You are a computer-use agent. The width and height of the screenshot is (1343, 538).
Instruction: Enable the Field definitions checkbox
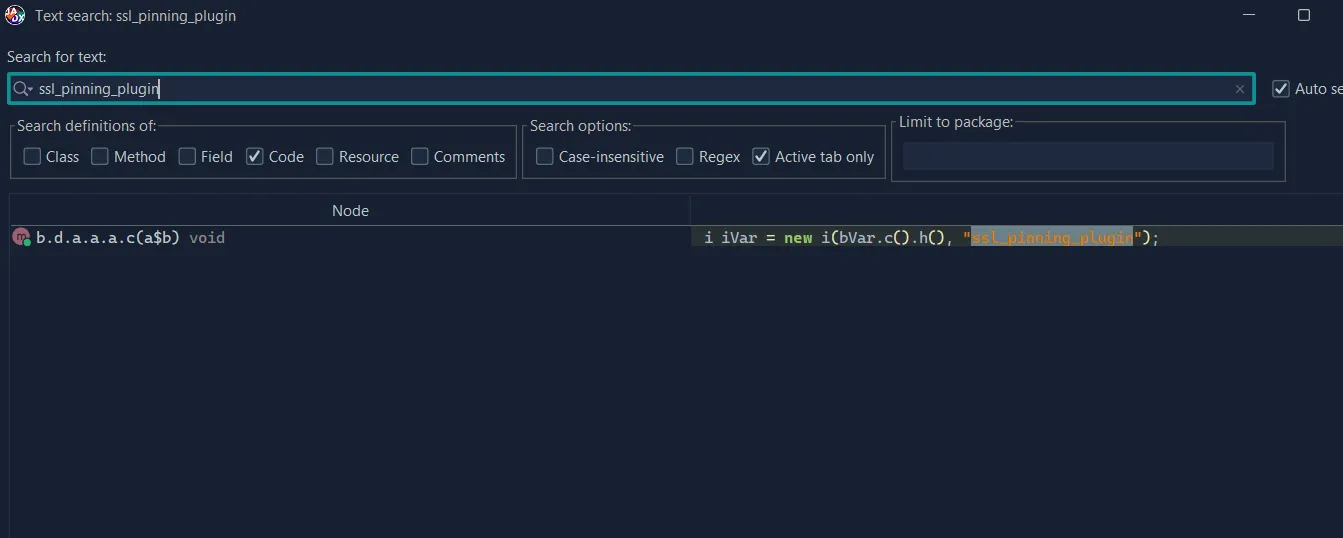(187, 157)
